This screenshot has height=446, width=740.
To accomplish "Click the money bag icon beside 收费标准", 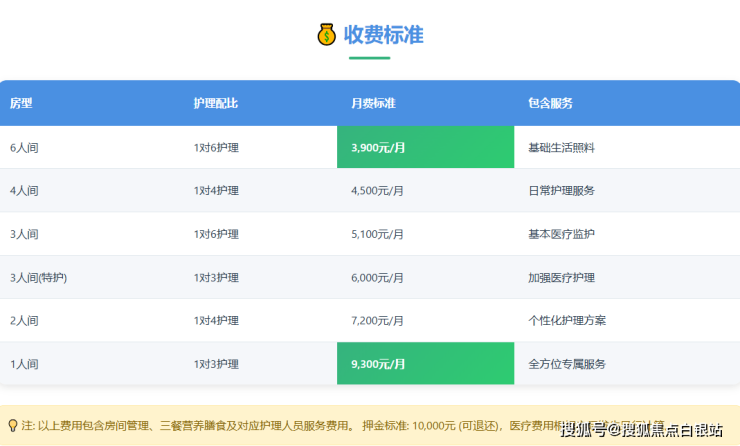I will click(327, 35).
